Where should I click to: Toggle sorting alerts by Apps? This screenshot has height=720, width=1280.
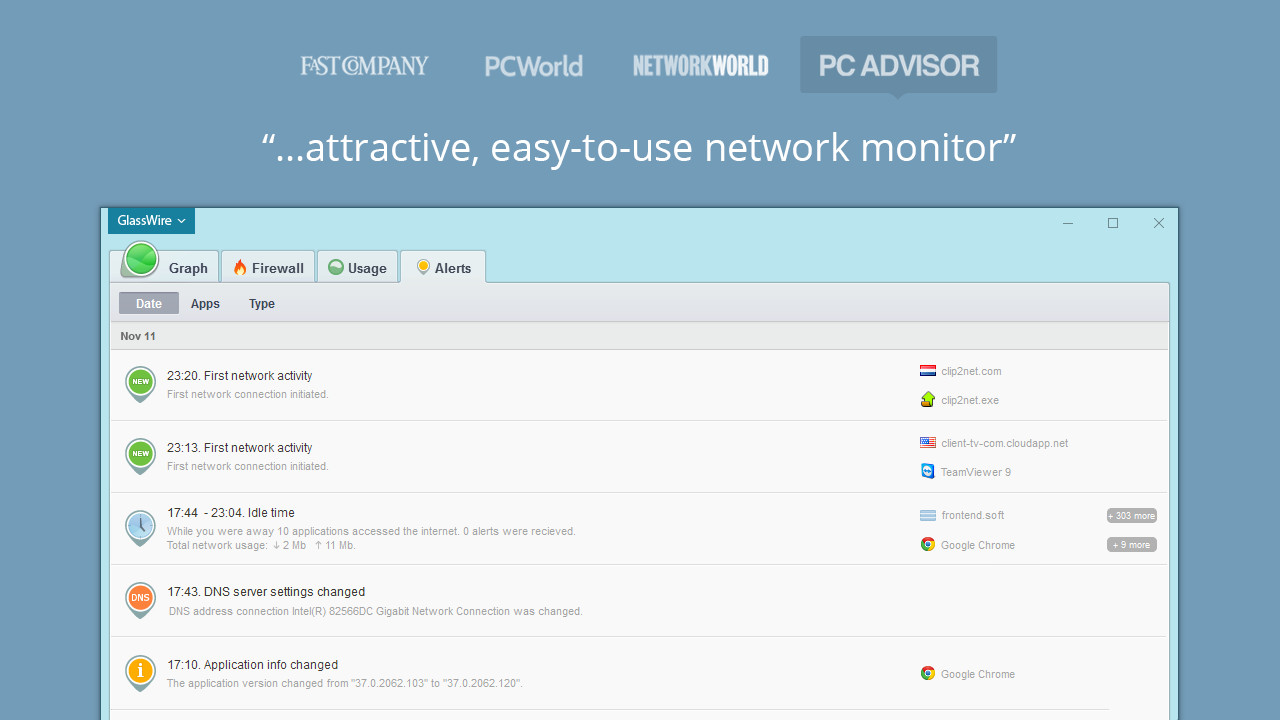(205, 303)
